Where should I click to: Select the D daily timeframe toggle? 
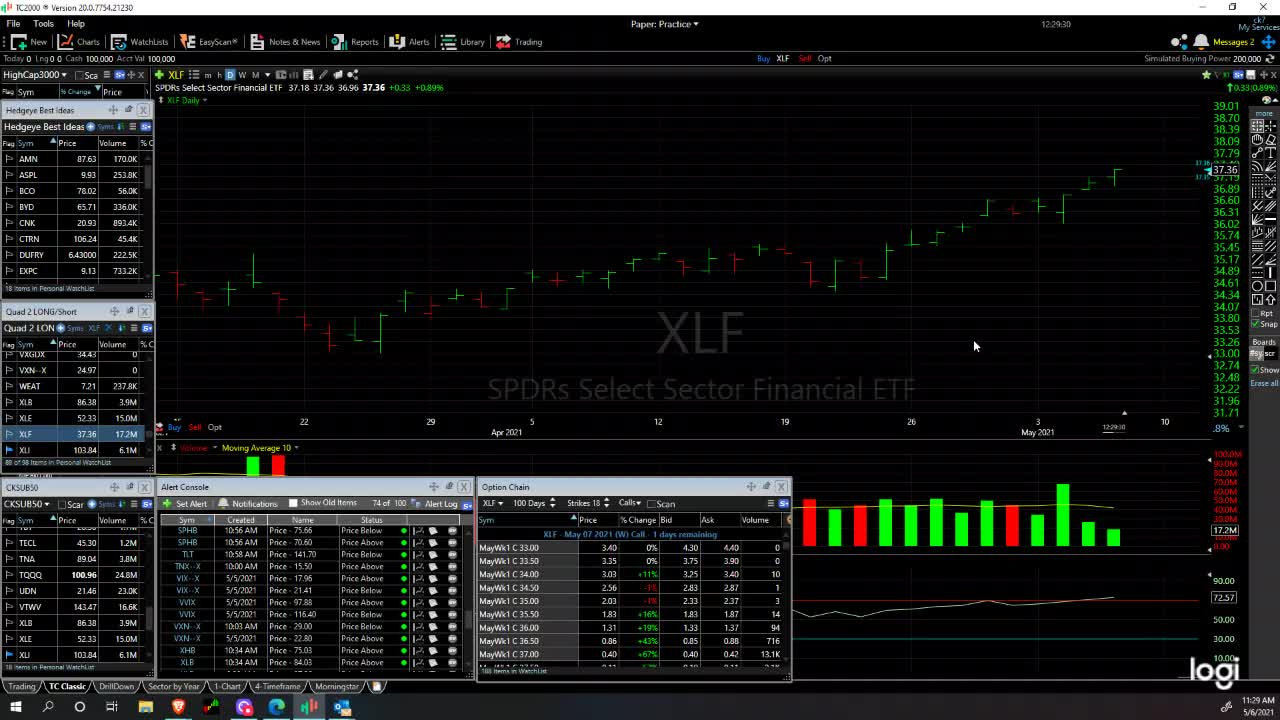pos(230,75)
